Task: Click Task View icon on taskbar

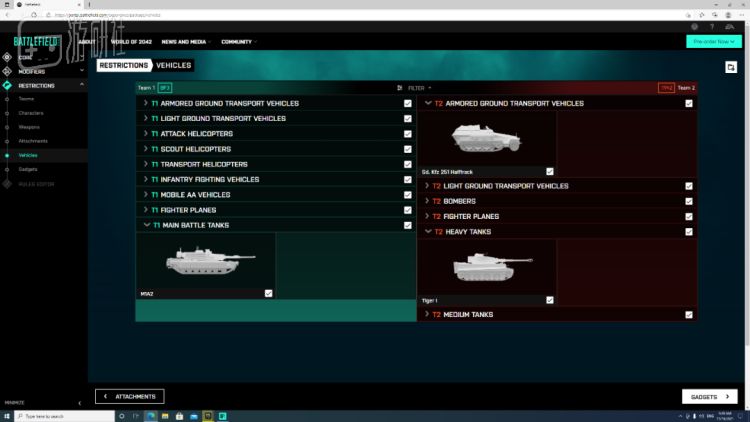Action: pyautogui.click(x=136, y=416)
